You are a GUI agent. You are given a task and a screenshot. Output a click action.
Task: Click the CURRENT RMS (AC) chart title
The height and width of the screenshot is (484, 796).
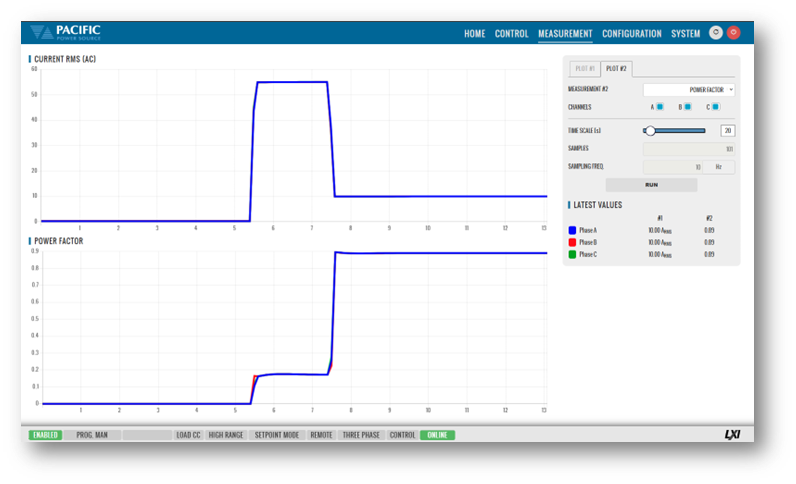click(65, 59)
